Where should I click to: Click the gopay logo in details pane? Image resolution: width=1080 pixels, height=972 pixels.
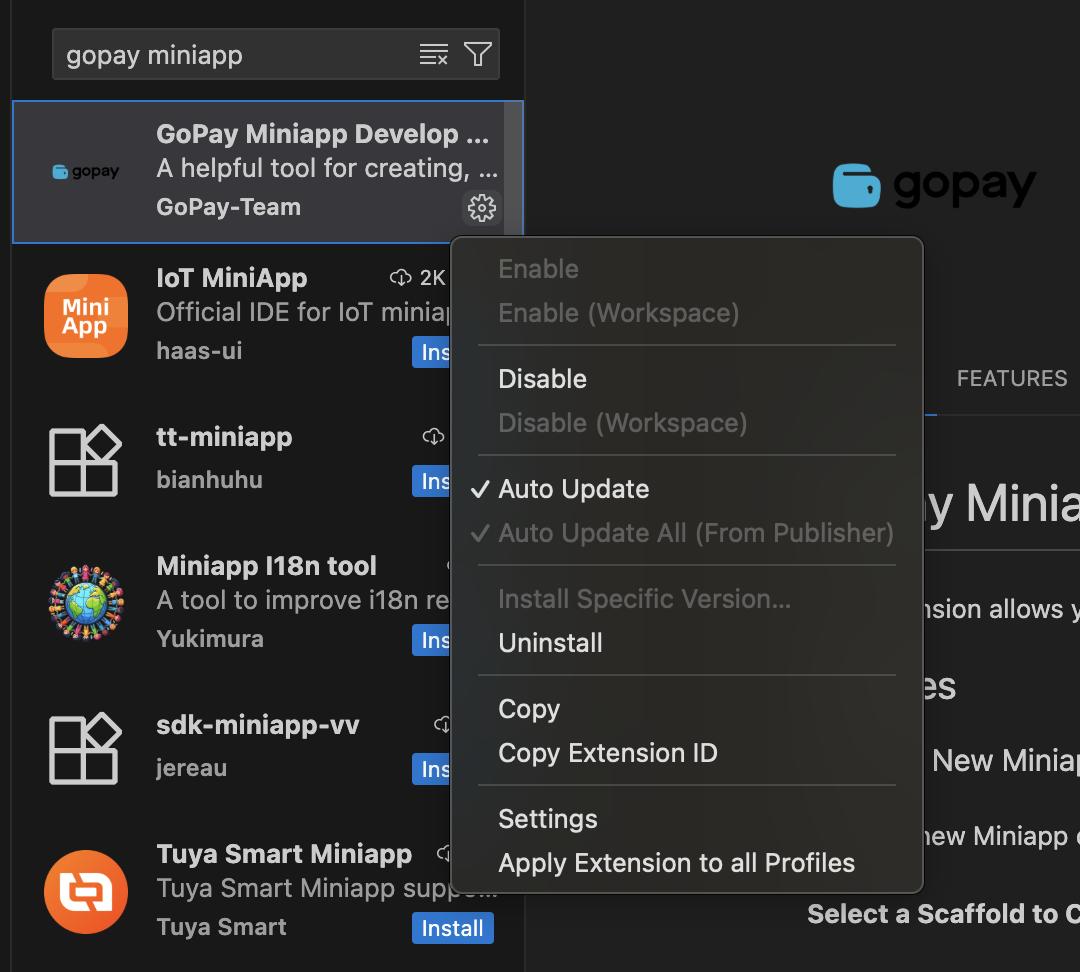[x=934, y=185]
